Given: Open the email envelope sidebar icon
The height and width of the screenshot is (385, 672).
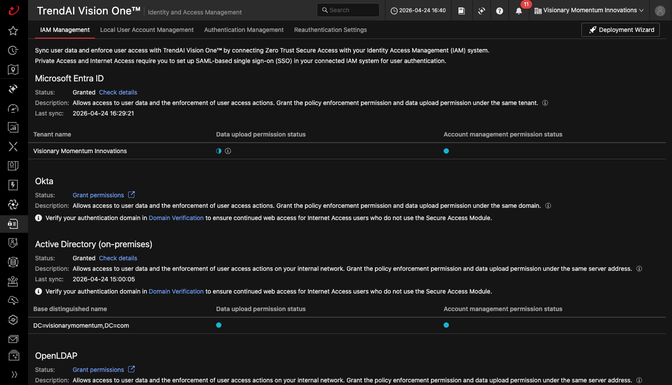Looking at the screenshot, I should coord(13,339).
